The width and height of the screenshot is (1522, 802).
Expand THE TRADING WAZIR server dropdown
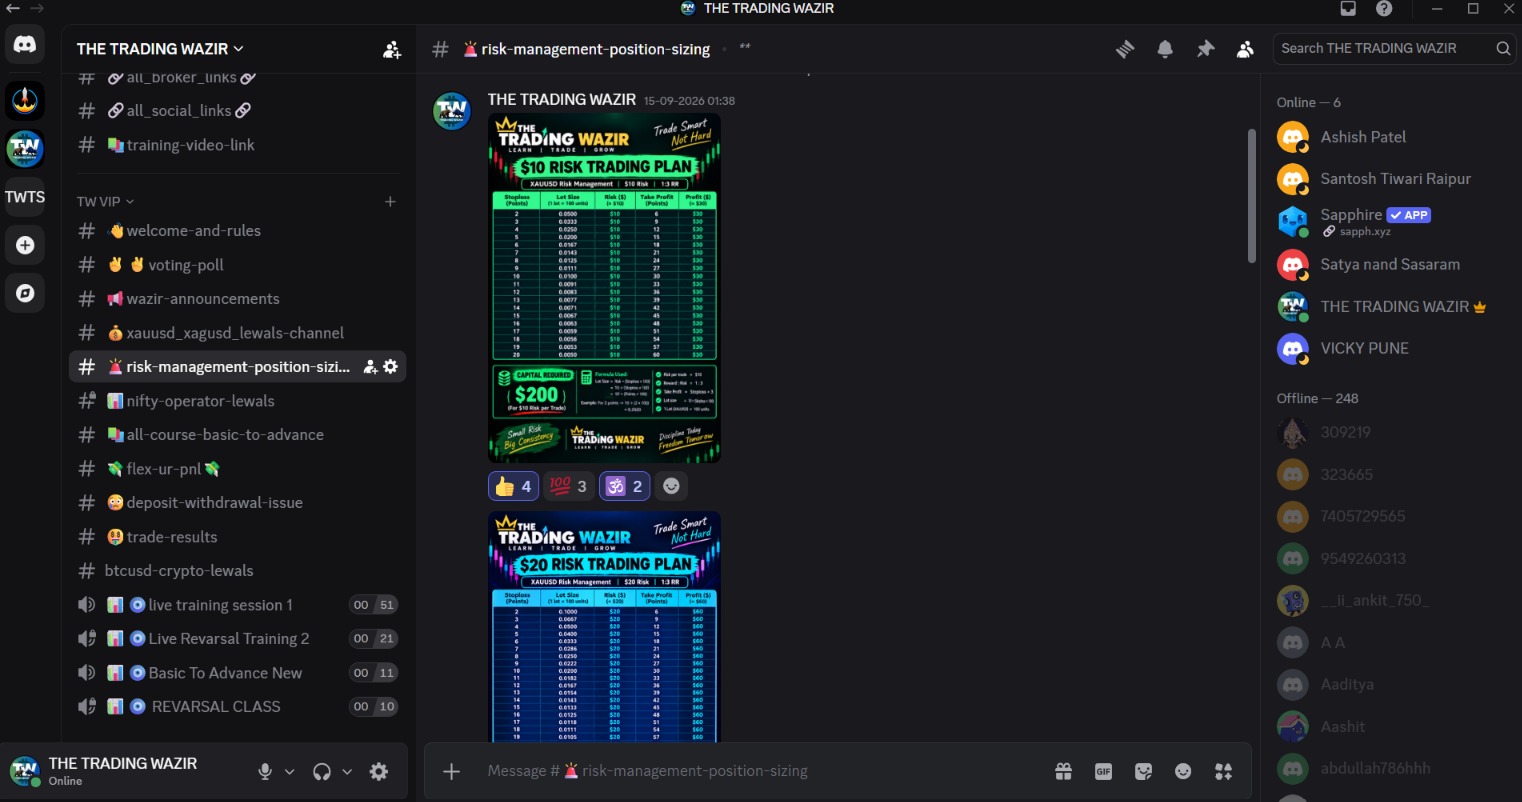[160, 49]
